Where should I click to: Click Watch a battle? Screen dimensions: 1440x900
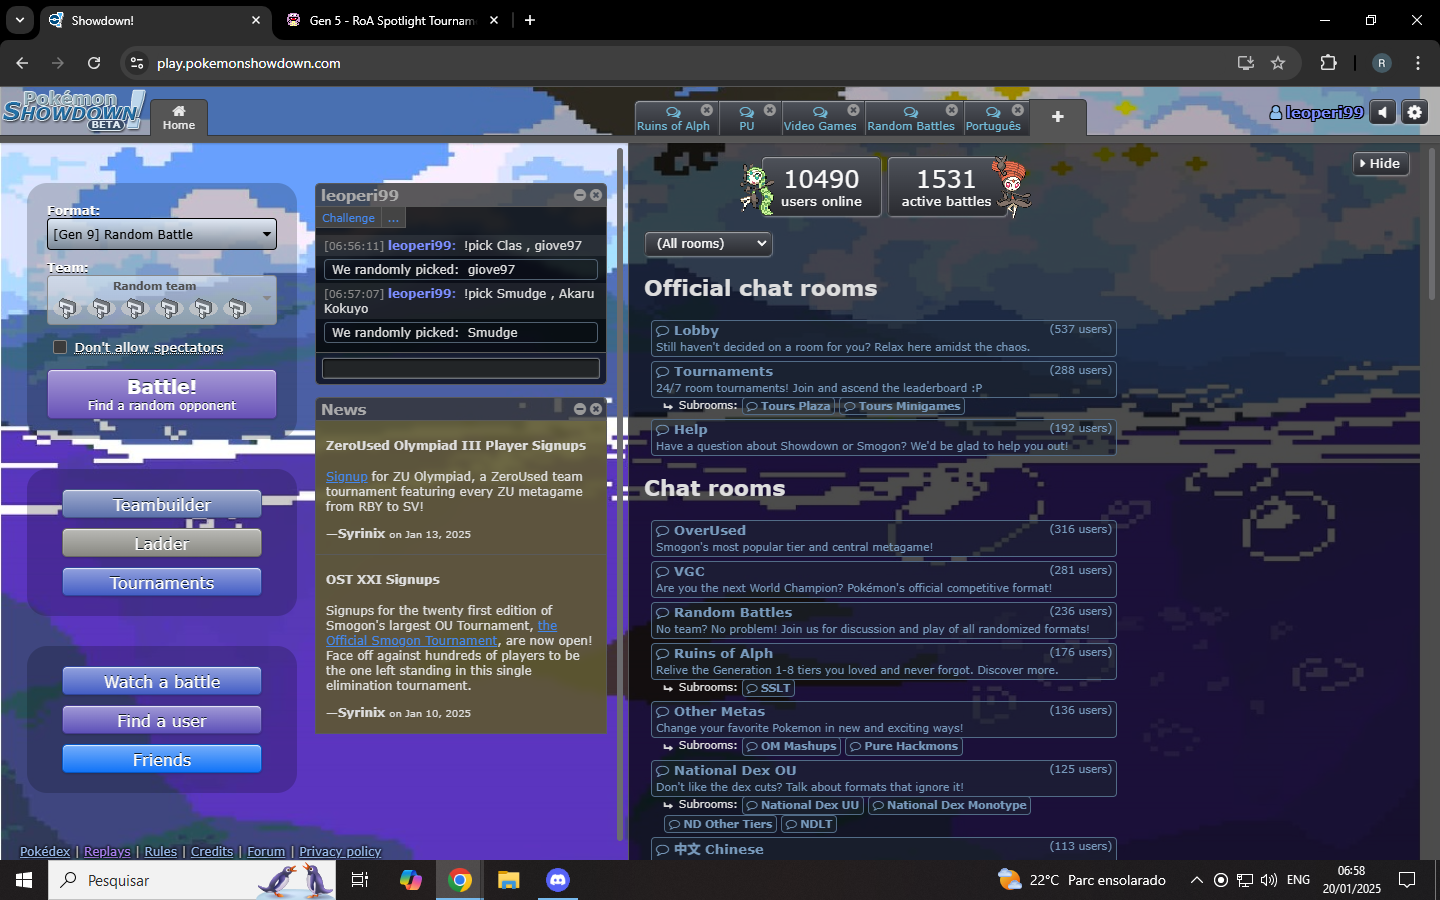[x=162, y=682]
